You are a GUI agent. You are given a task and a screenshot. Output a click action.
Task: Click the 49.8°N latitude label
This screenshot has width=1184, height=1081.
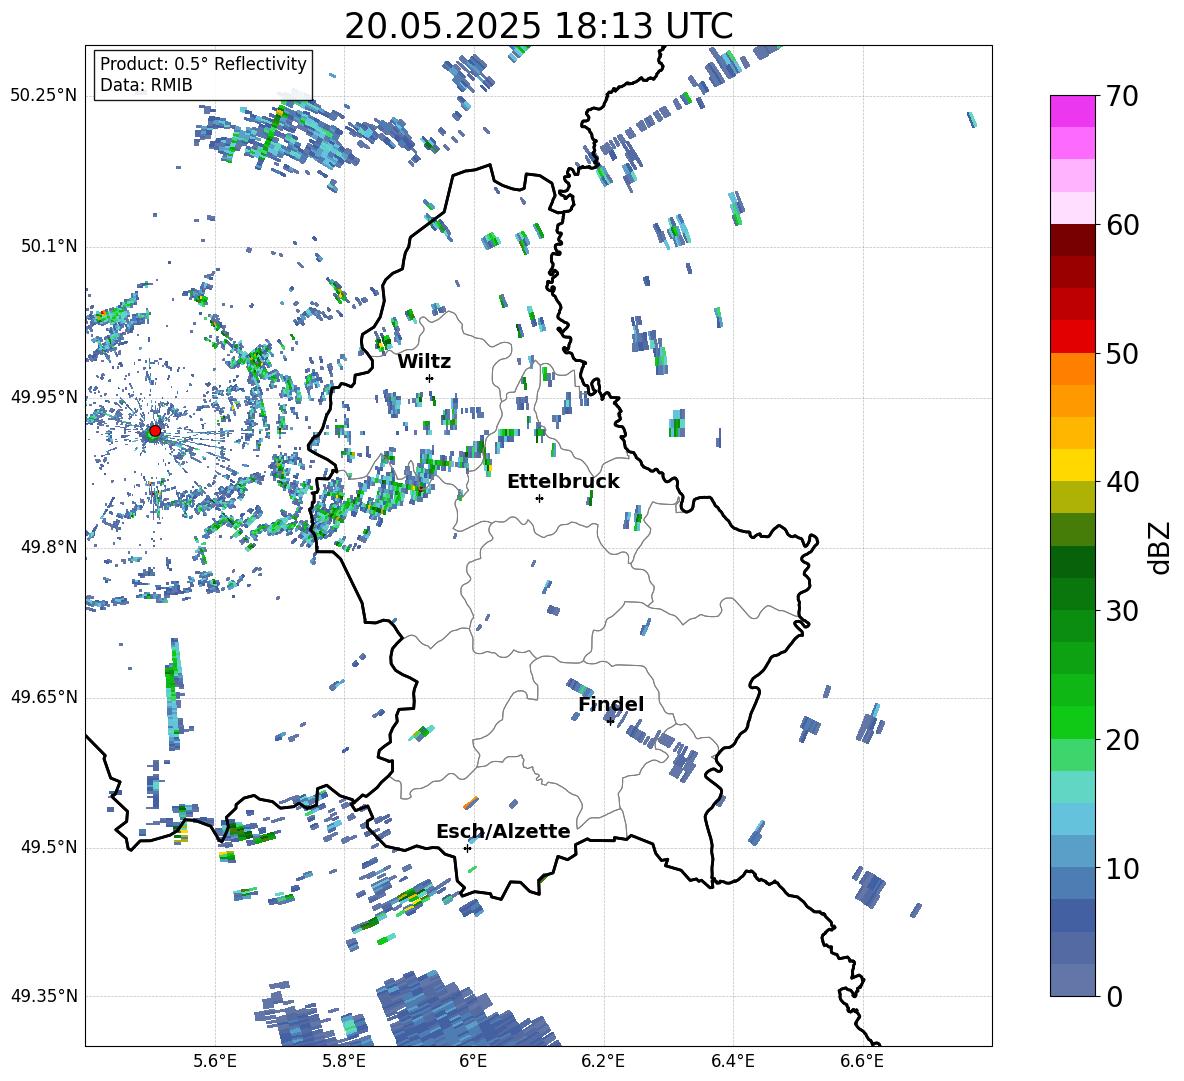[49, 547]
